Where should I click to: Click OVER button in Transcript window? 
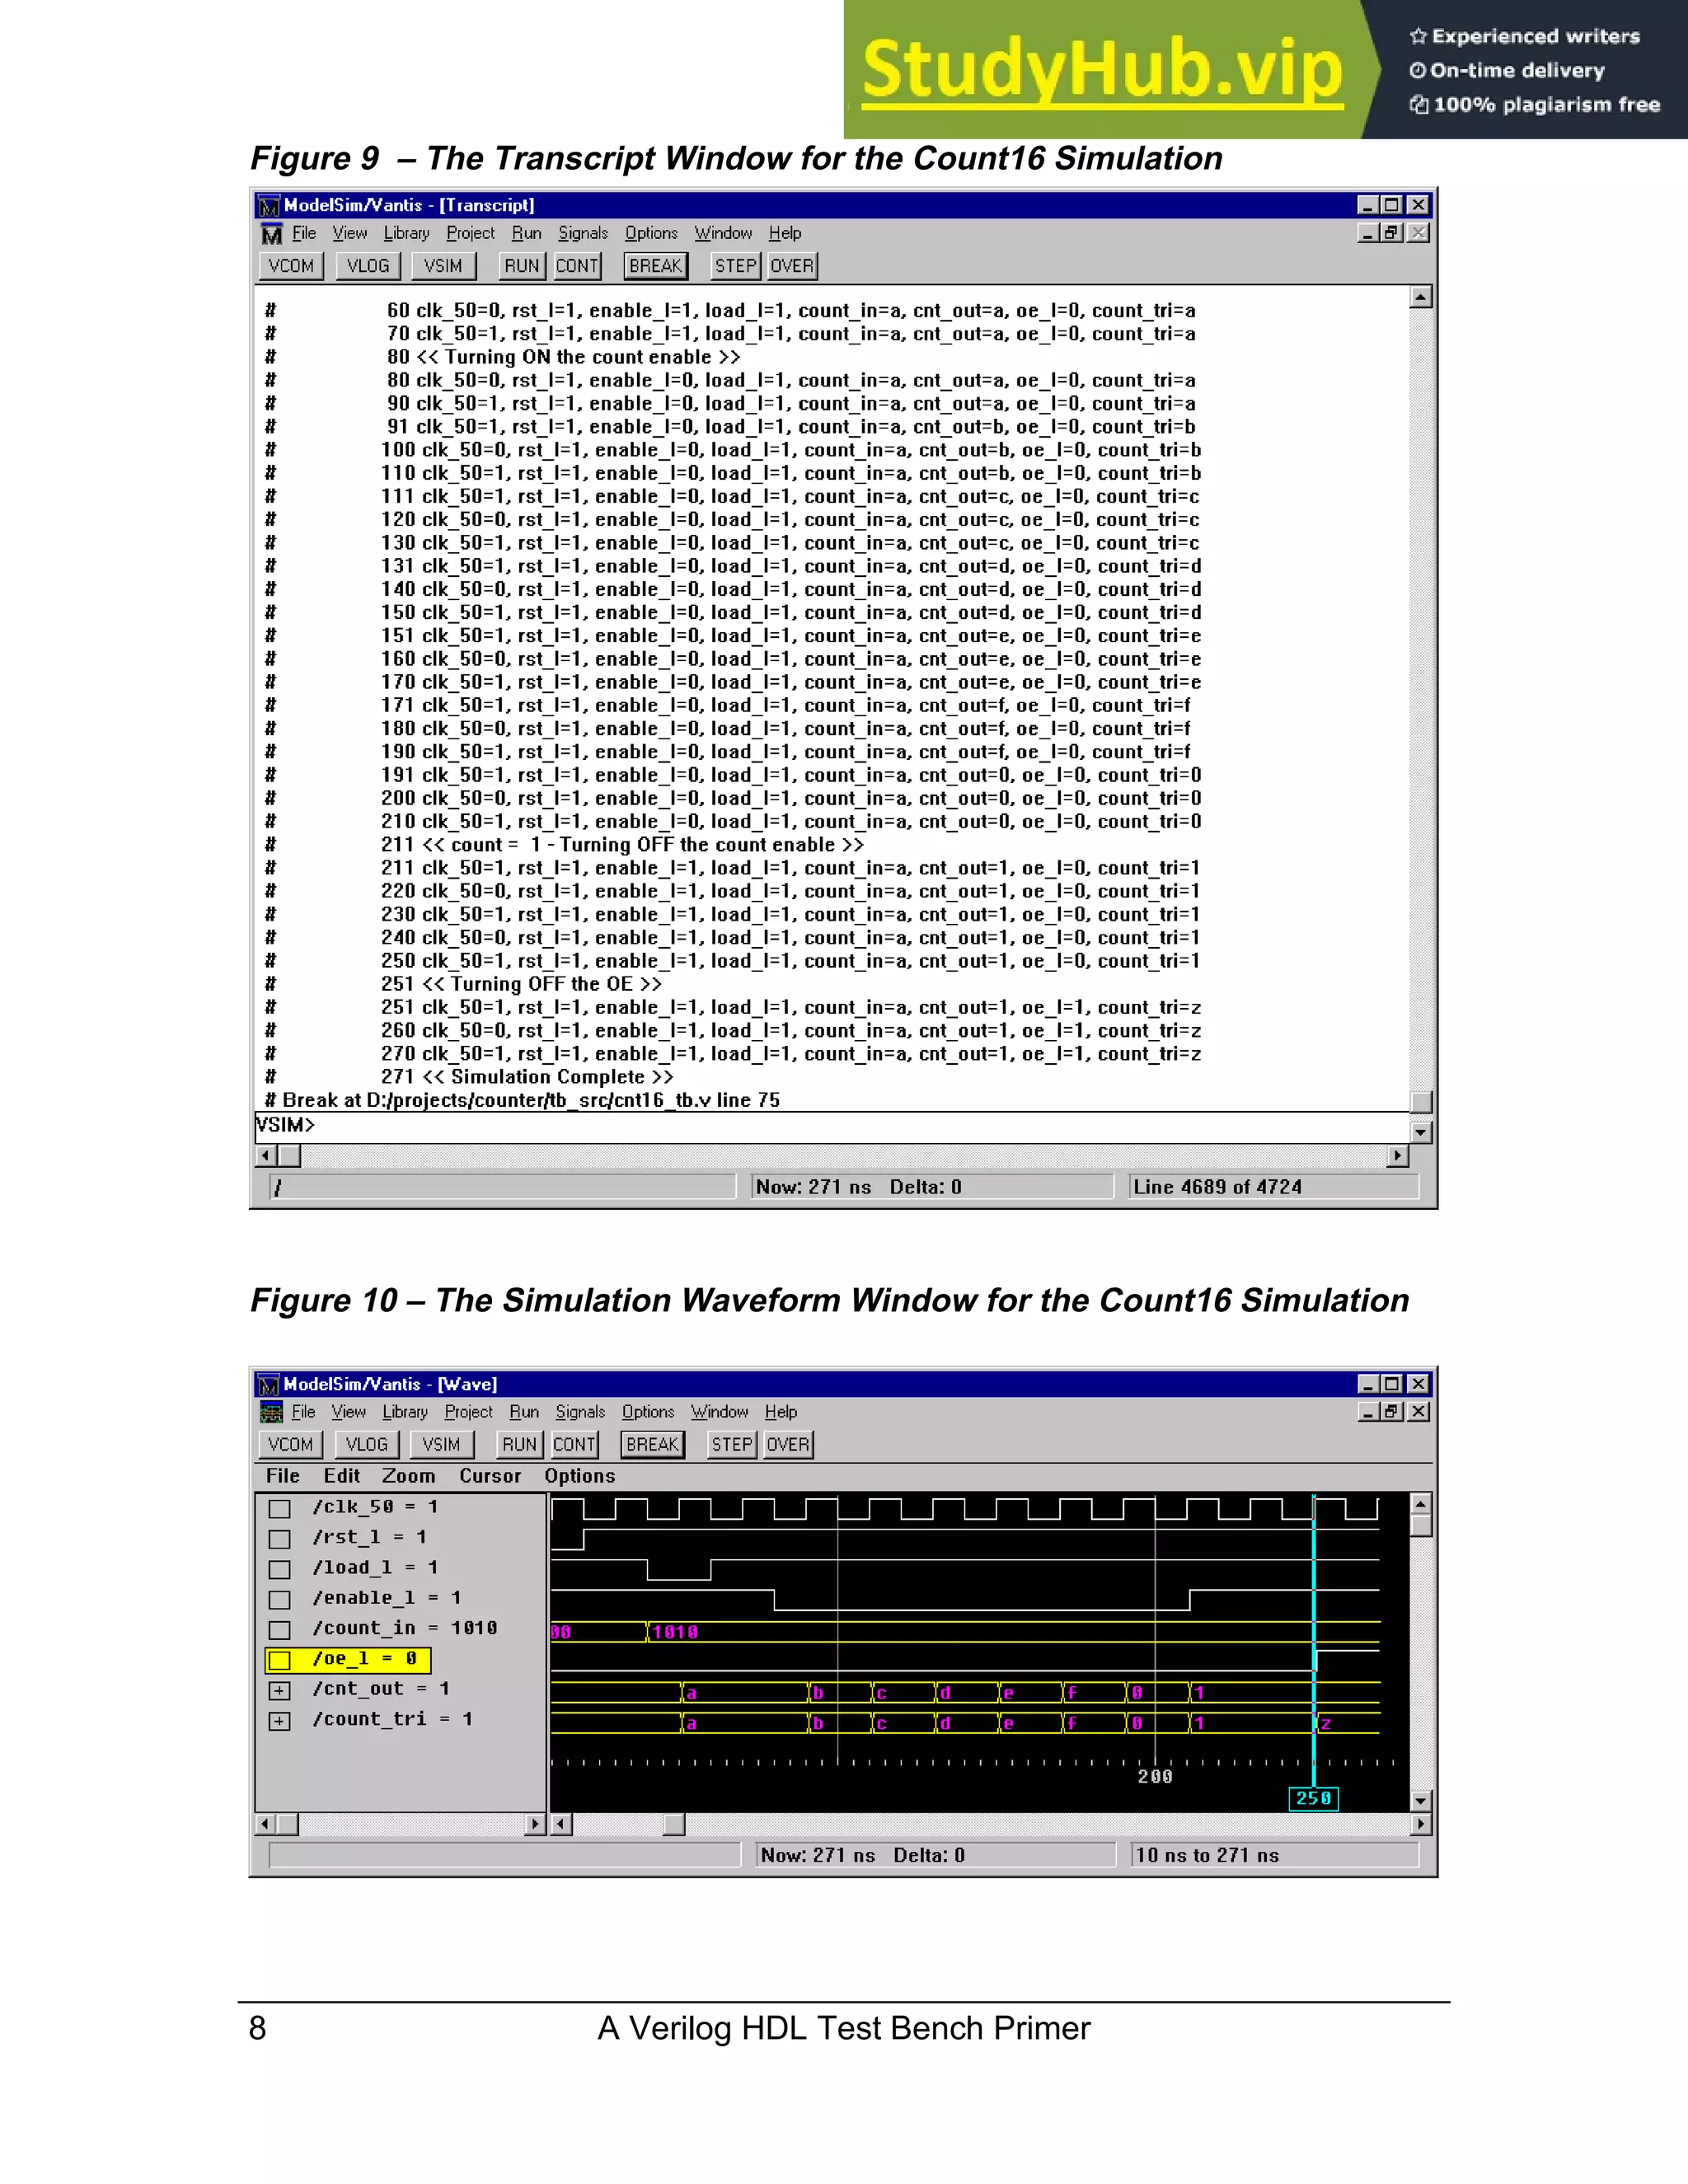click(x=792, y=266)
